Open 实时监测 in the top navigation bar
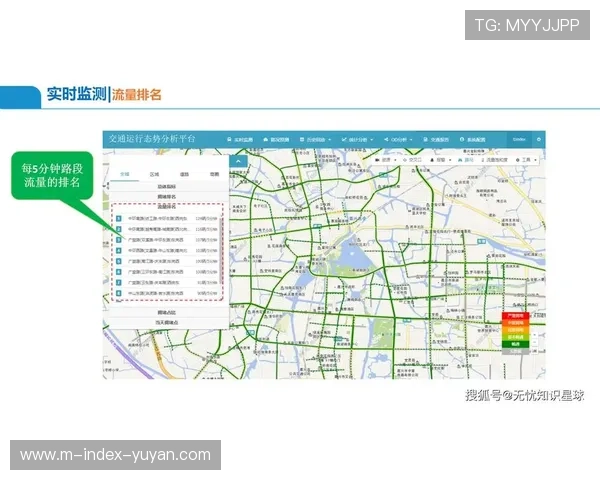The width and height of the screenshot is (600, 480). tap(240, 140)
